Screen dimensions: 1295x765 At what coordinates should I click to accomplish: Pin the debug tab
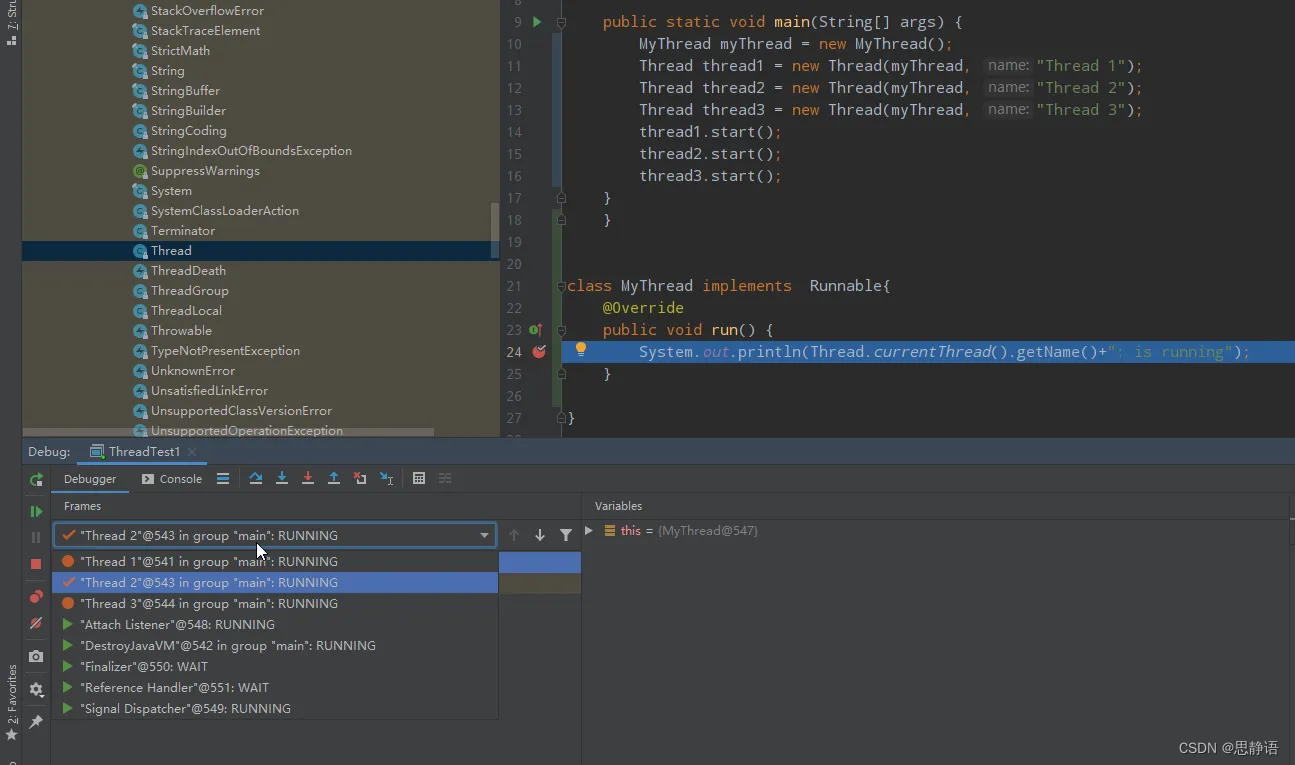36,721
